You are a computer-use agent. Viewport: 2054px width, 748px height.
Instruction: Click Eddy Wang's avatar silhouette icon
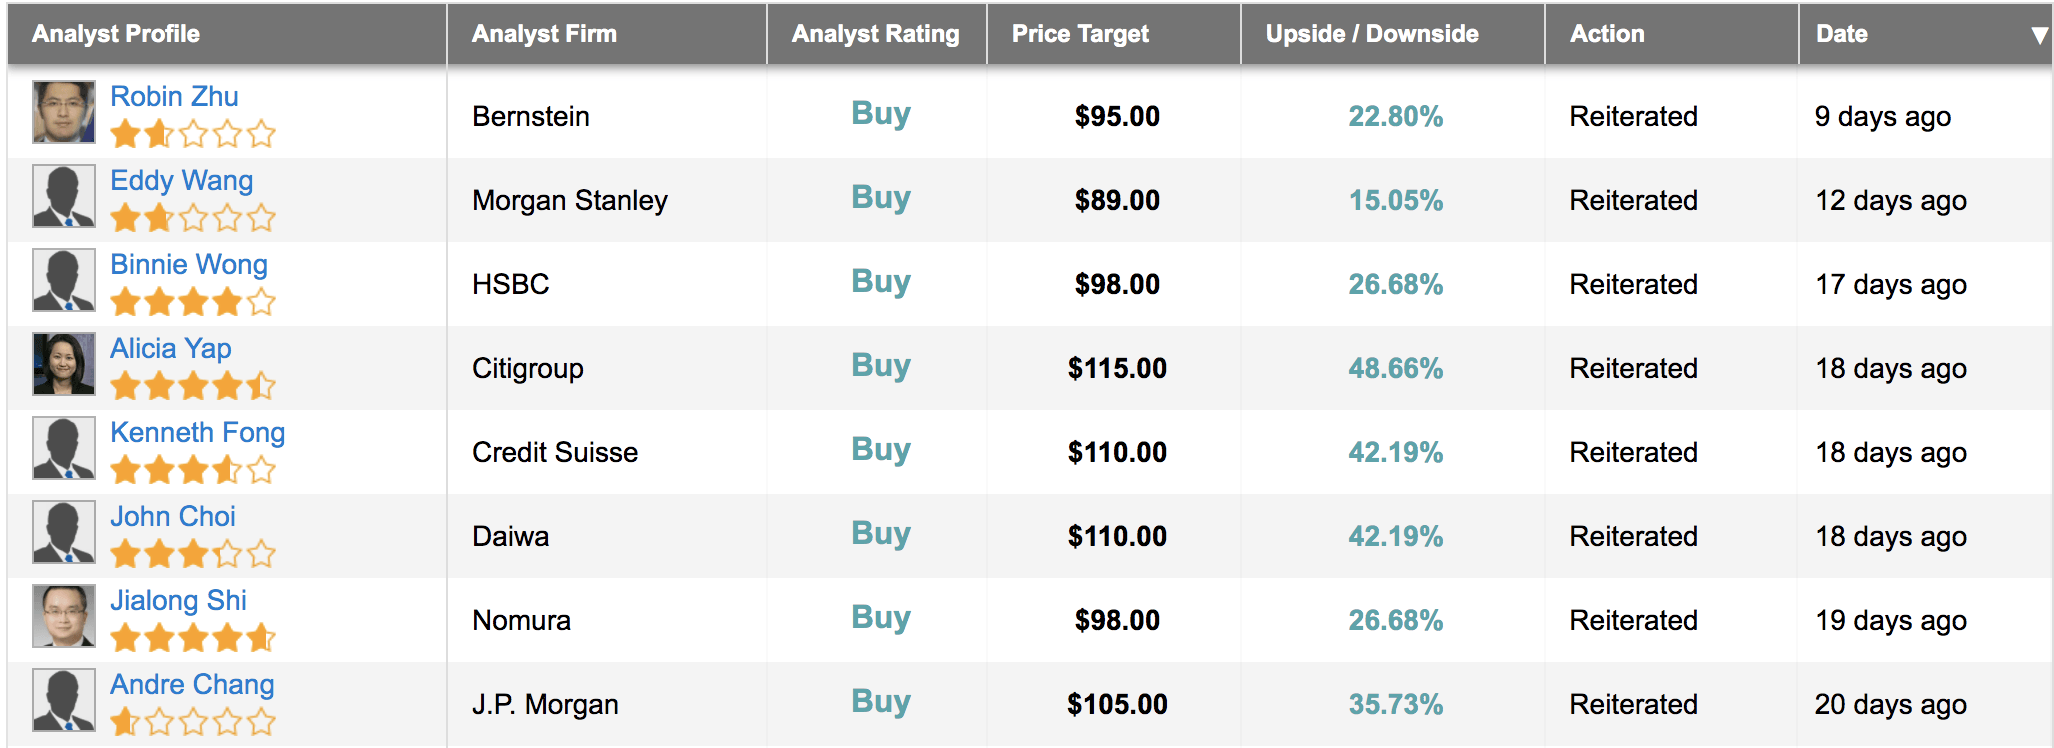point(64,196)
